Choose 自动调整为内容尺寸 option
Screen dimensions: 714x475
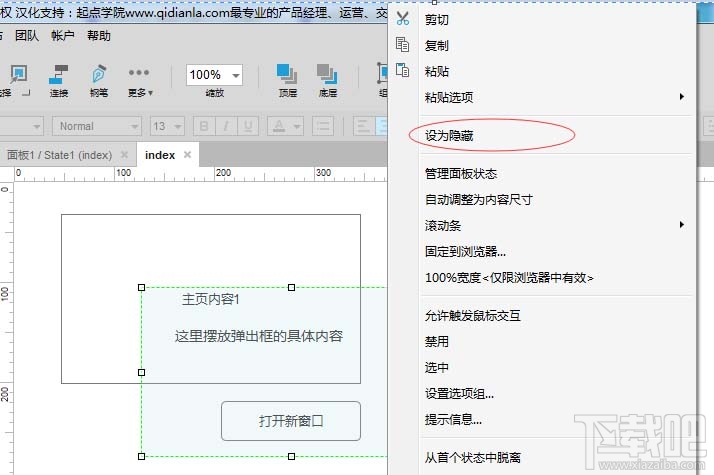click(x=479, y=199)
